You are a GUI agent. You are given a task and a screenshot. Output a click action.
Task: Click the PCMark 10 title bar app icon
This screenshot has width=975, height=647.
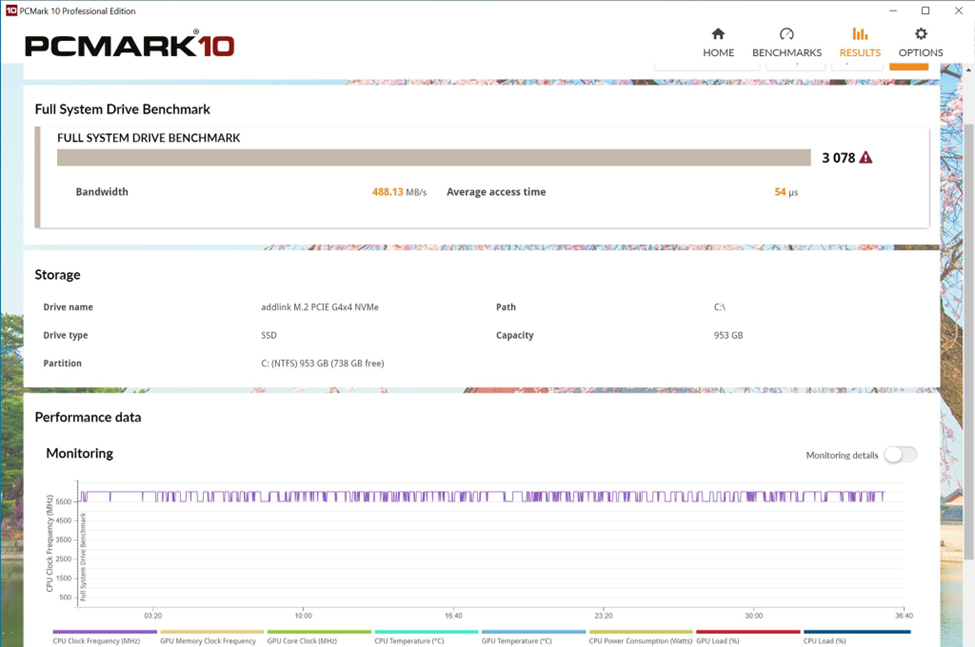11,11
